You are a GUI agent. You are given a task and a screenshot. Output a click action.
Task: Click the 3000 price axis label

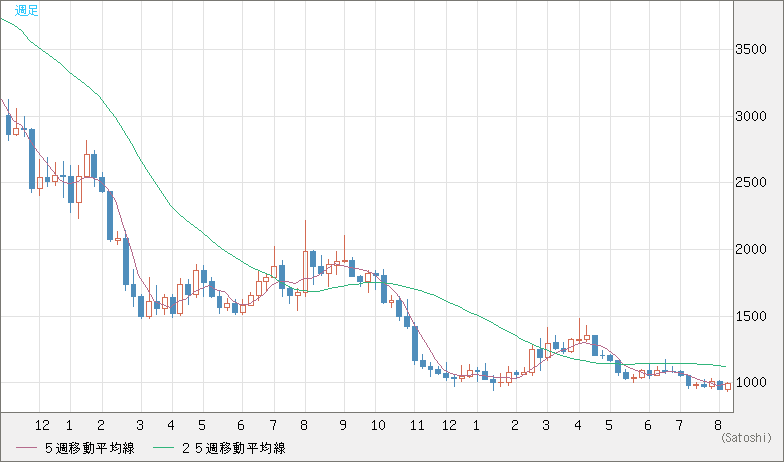750,116
